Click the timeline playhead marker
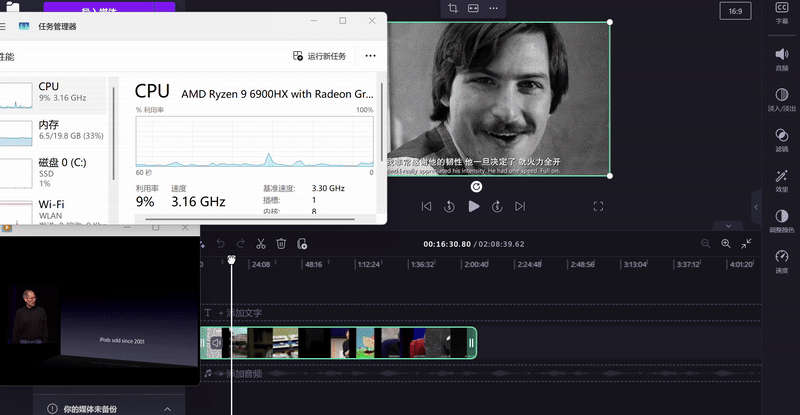800x415 pixels. coord(232,260)
